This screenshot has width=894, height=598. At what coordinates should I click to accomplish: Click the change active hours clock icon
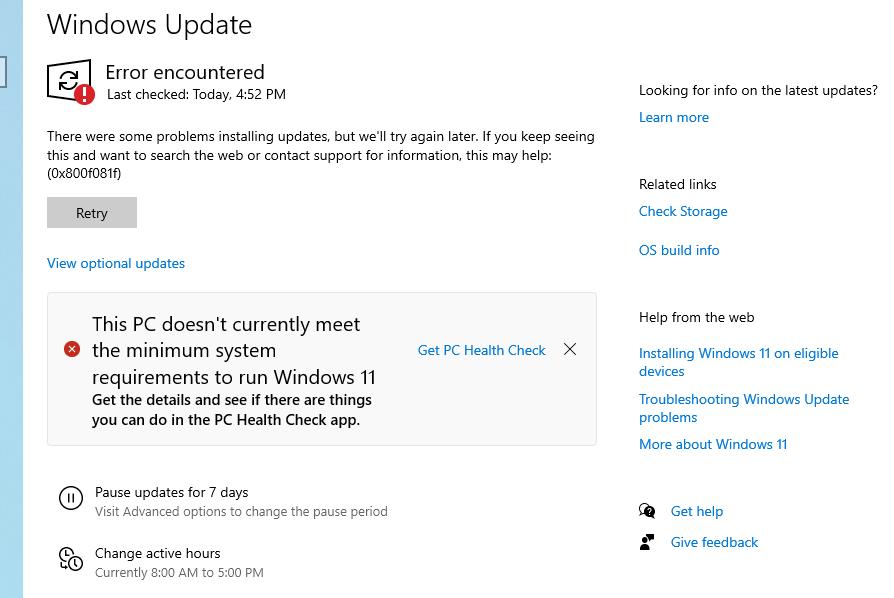(70, 559)
